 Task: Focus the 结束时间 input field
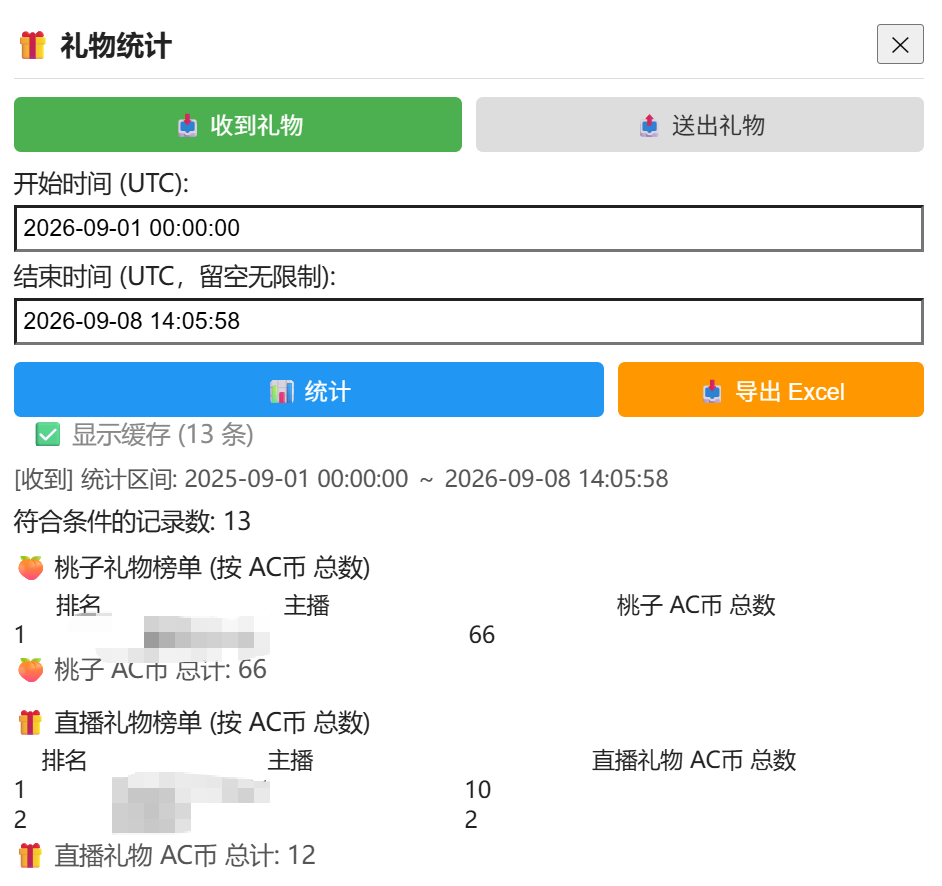(469, 321)
